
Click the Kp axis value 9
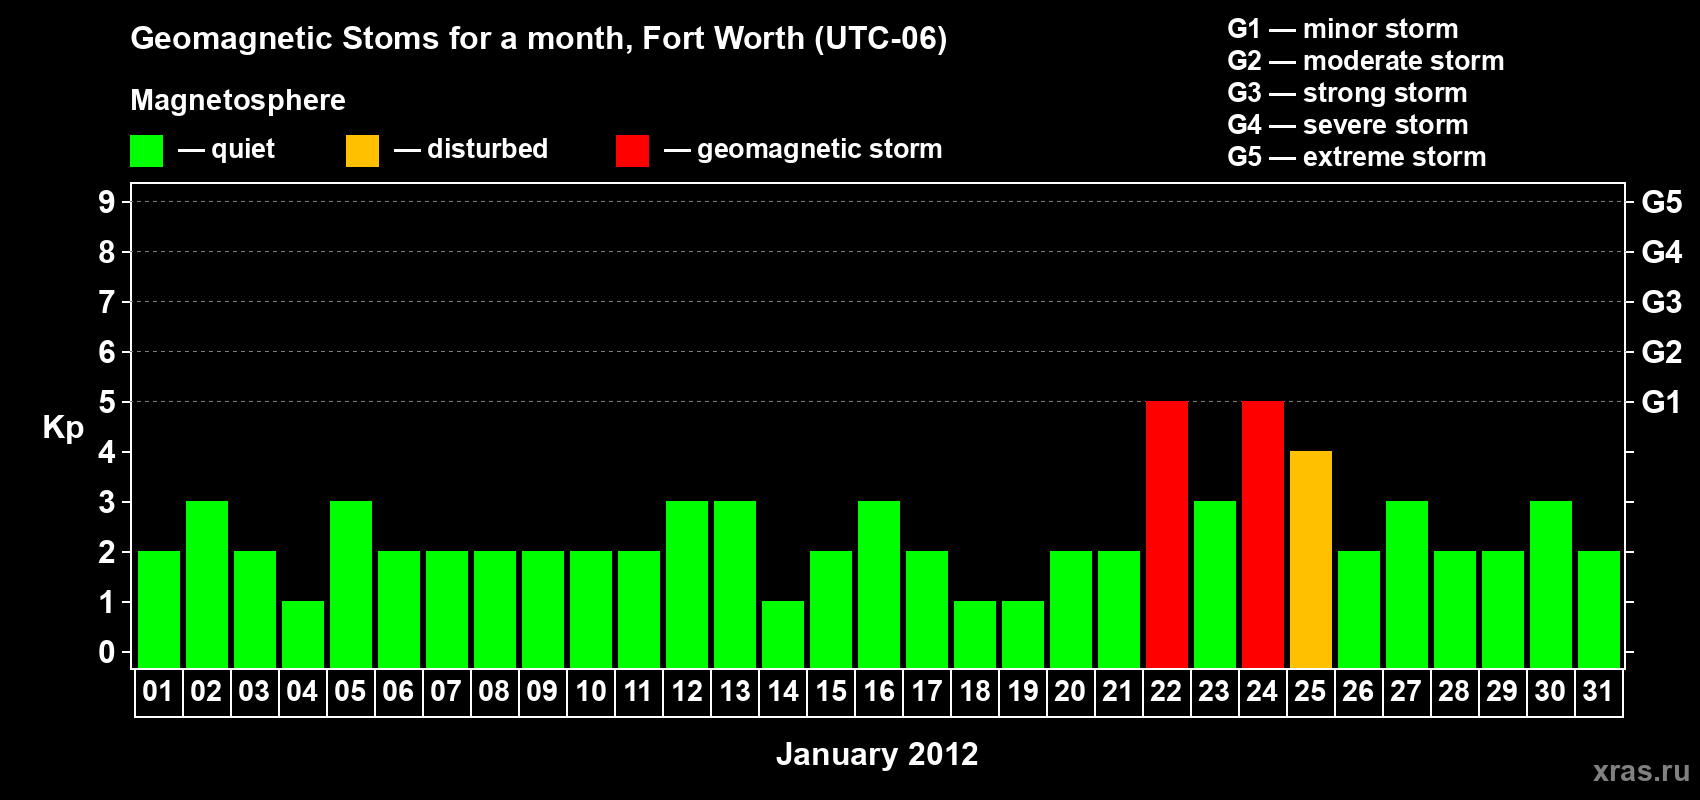click(x=107, y=202)
